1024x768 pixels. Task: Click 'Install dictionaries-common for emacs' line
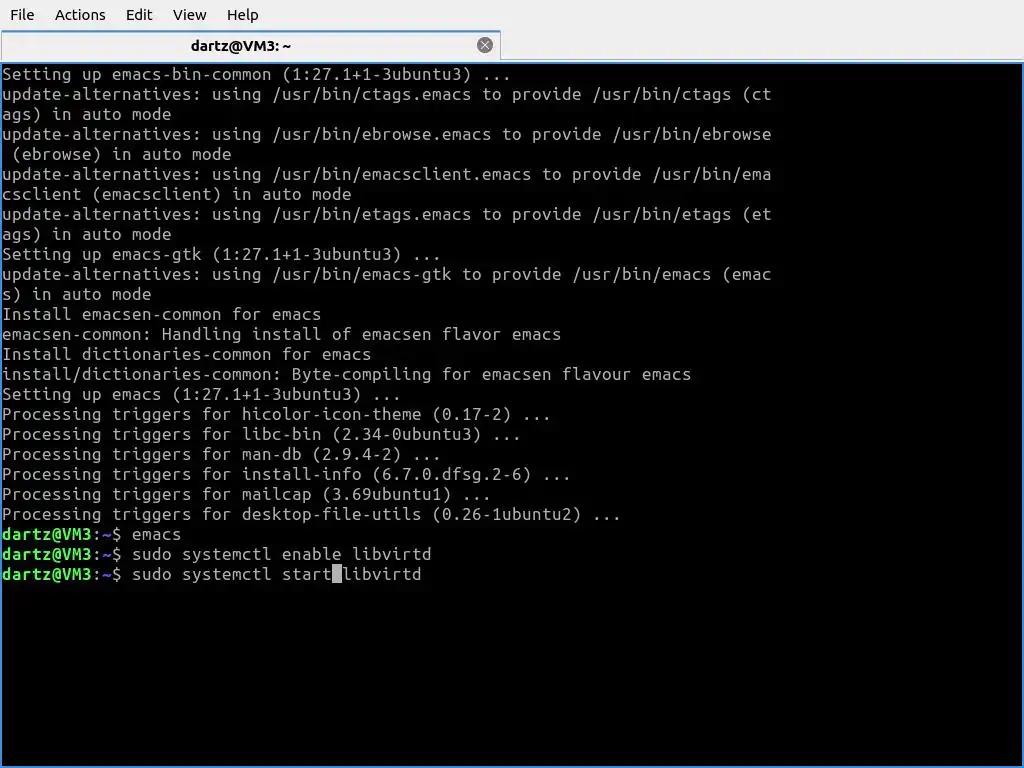pyautogui.click(x=187, y=354)
